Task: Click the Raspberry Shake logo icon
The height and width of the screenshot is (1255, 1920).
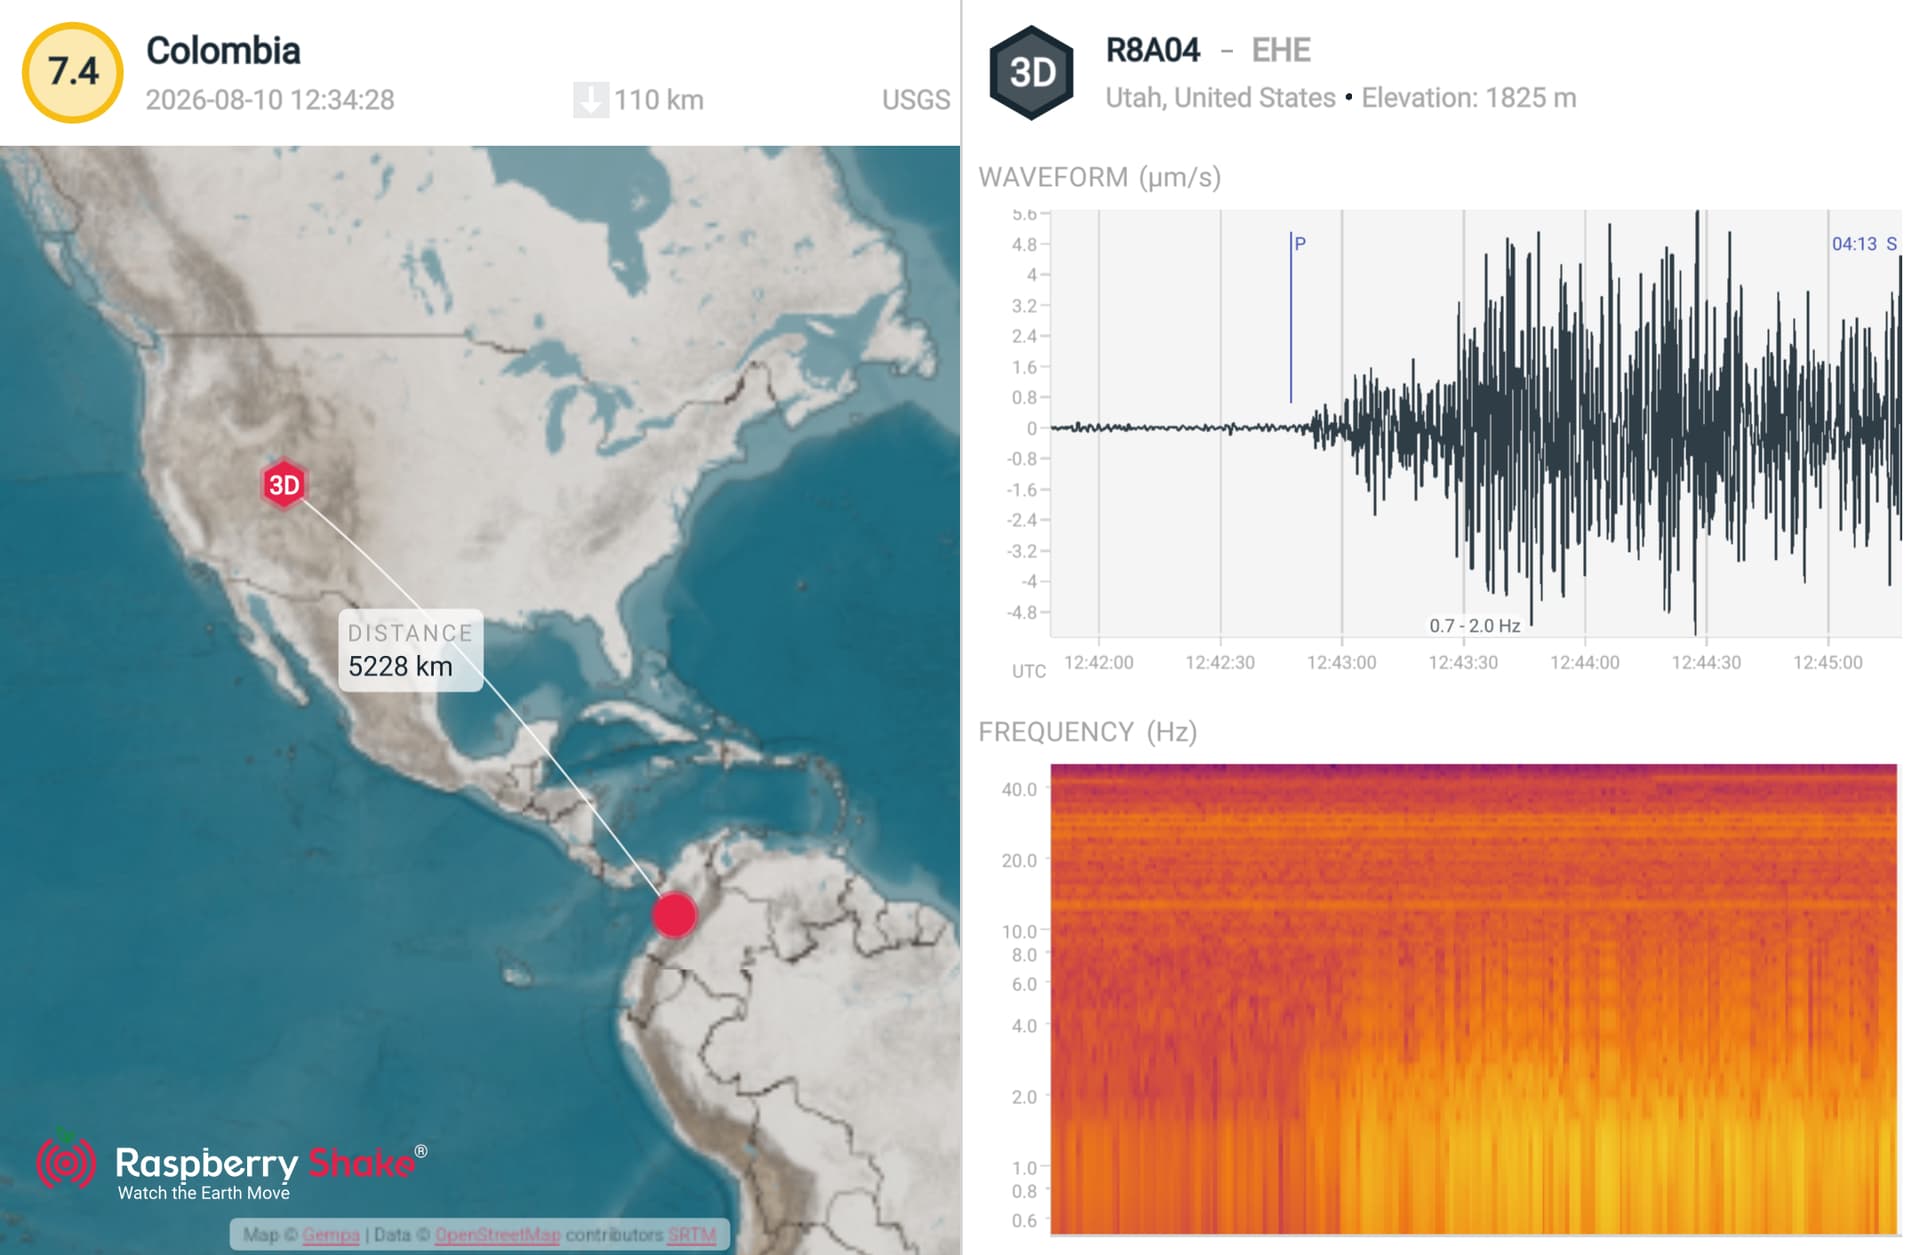Action: click(66, 1162)
